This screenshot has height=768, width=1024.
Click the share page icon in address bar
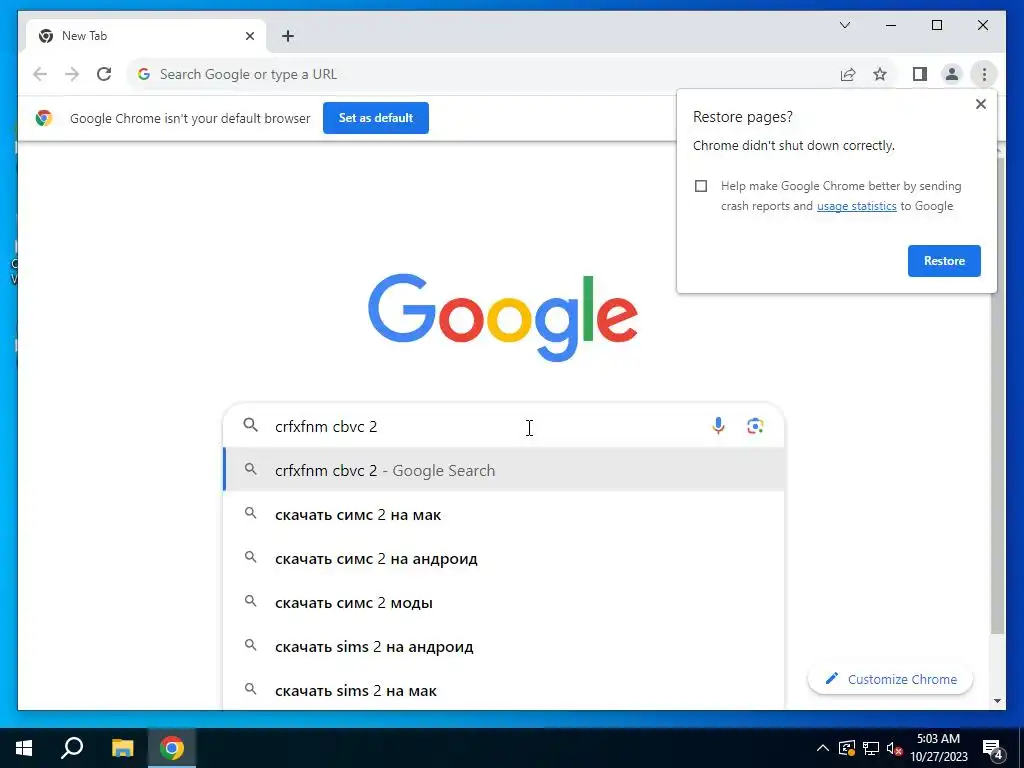(848, 74)
